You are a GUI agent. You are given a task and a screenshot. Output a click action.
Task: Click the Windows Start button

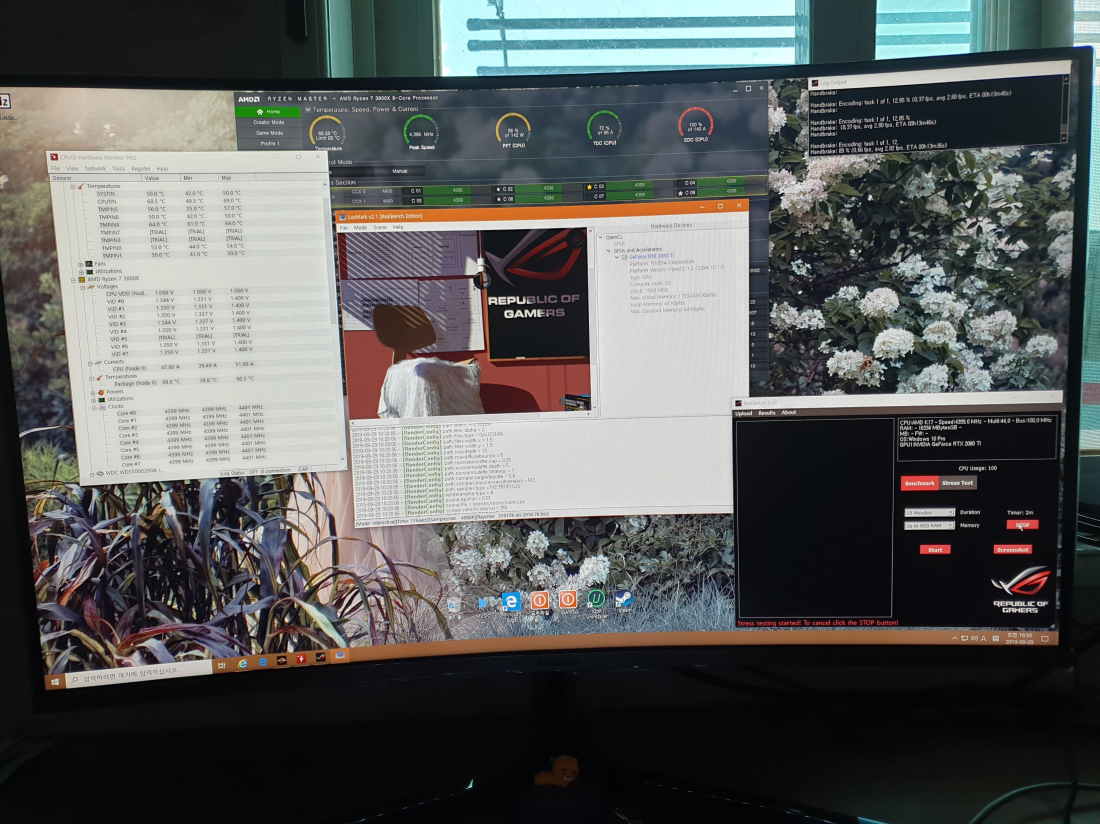coord(54,681)
